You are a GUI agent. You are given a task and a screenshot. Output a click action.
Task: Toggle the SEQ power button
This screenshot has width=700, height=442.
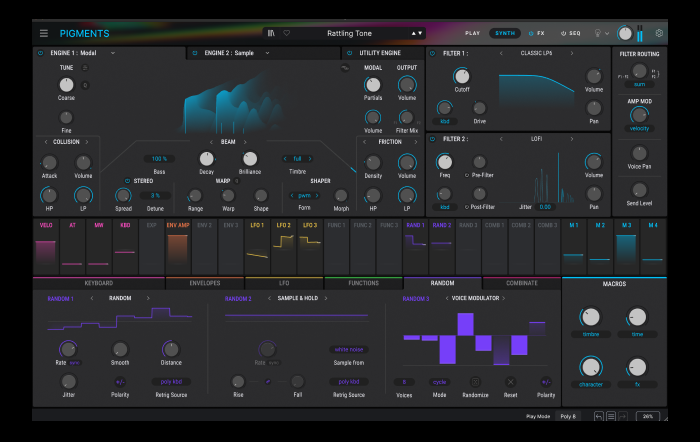563,33
